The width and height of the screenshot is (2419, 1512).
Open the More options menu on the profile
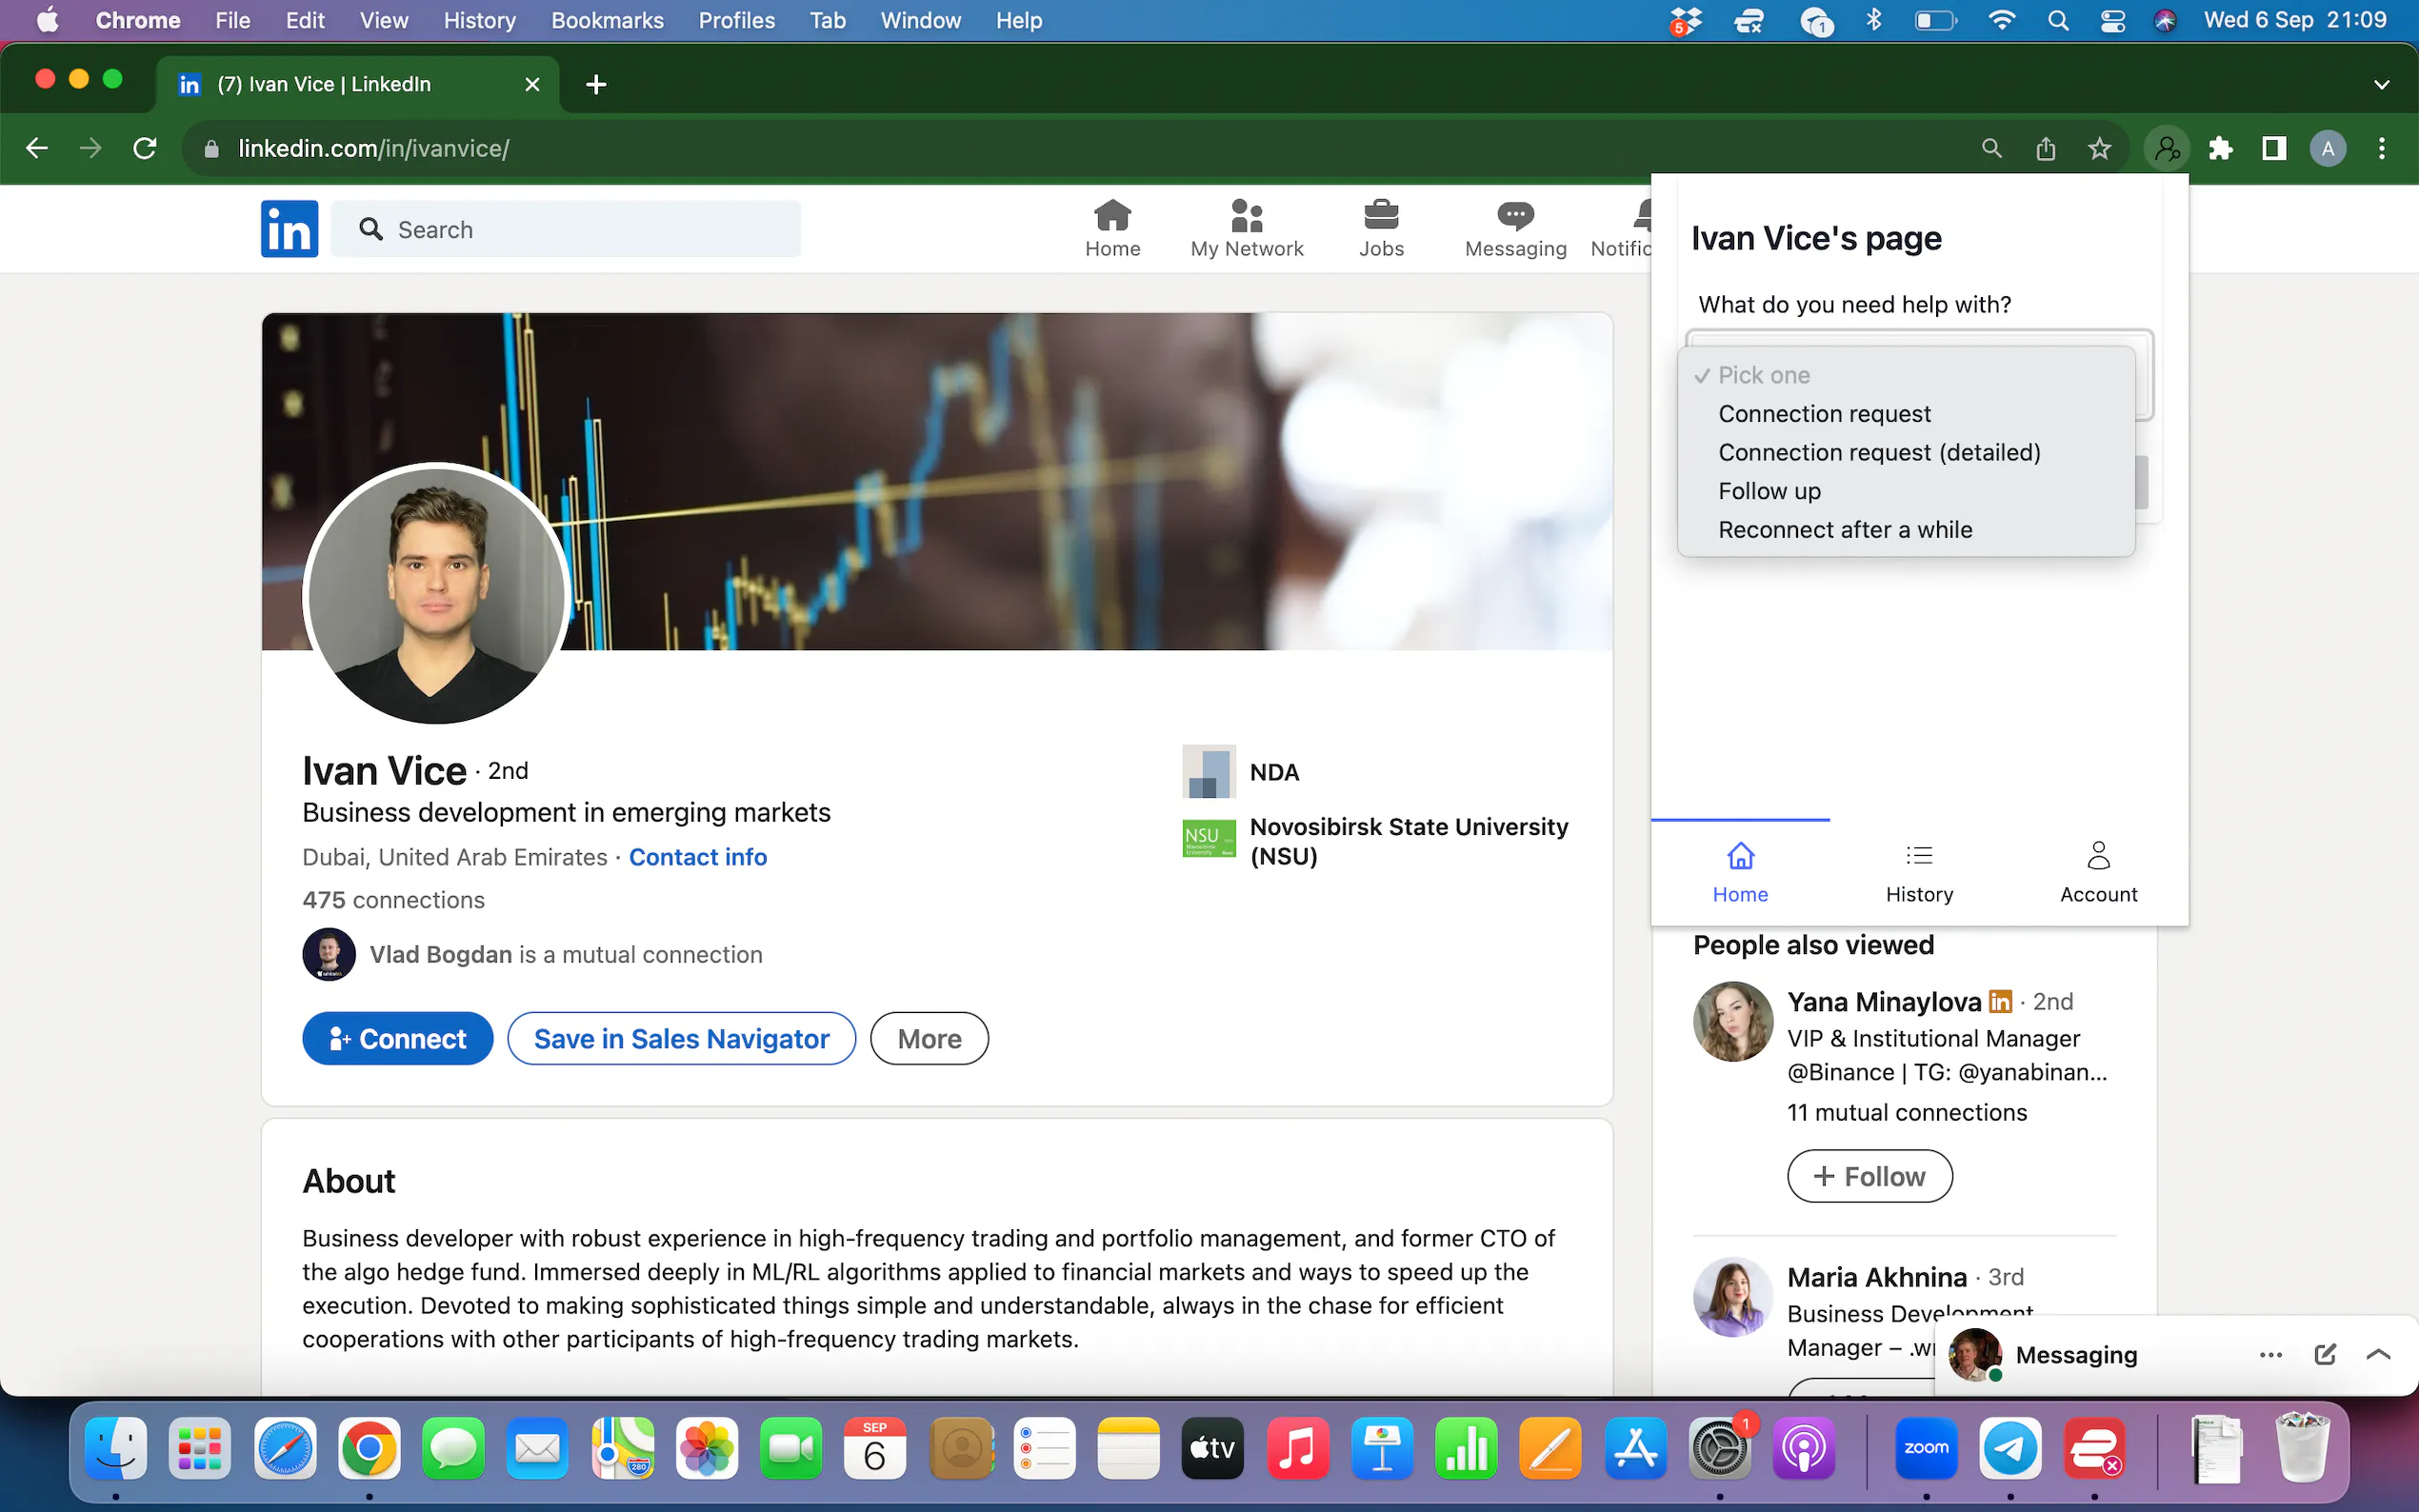coord(928,1038)
